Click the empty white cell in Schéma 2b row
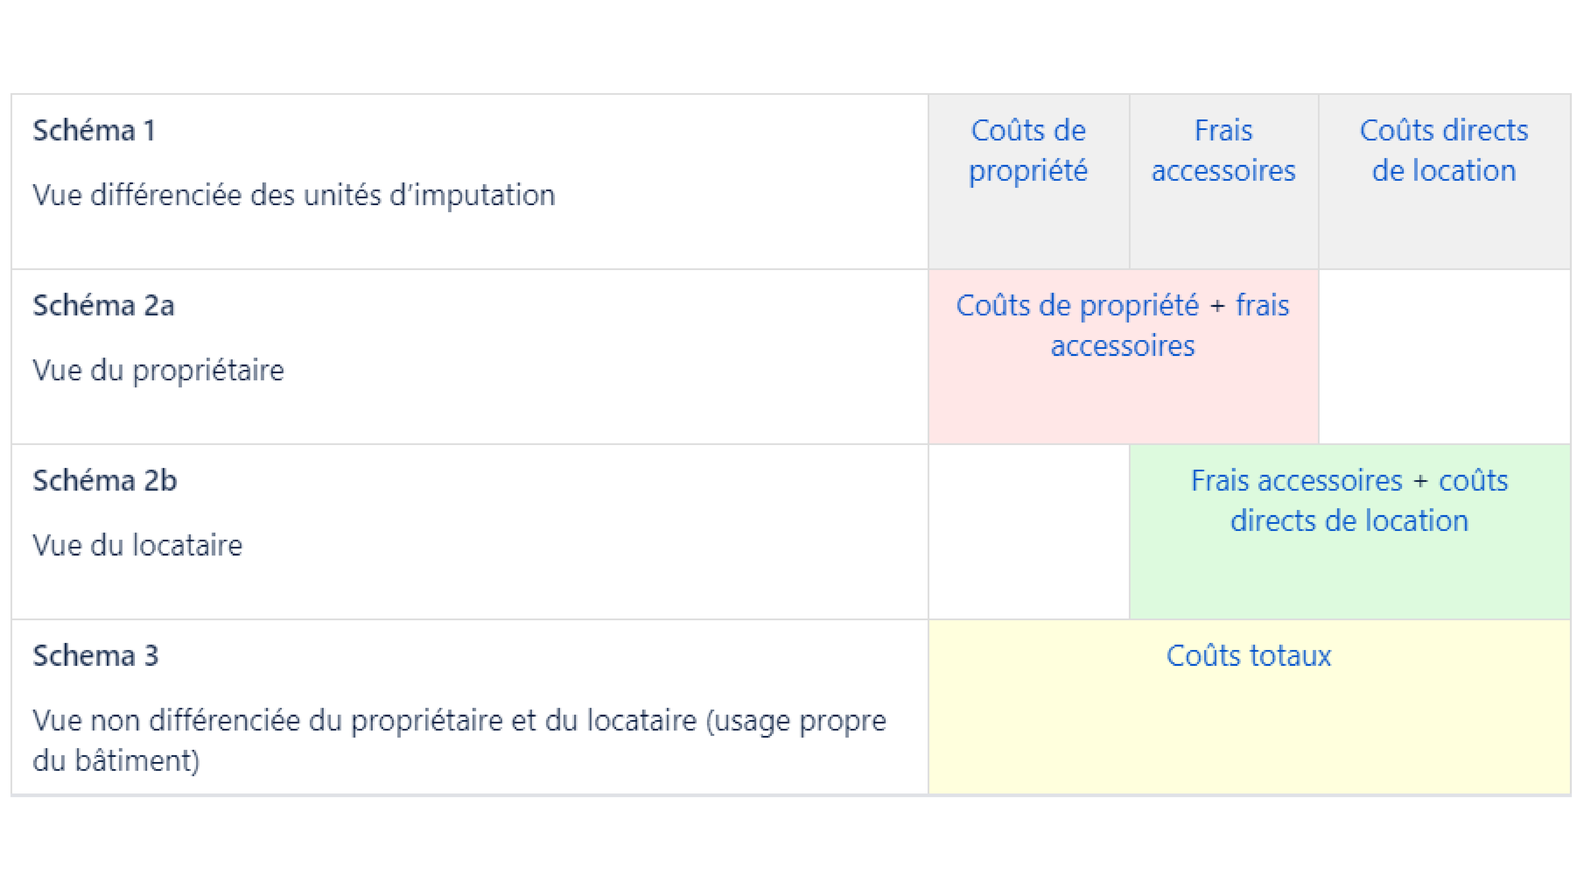 tap(1028, 532)
